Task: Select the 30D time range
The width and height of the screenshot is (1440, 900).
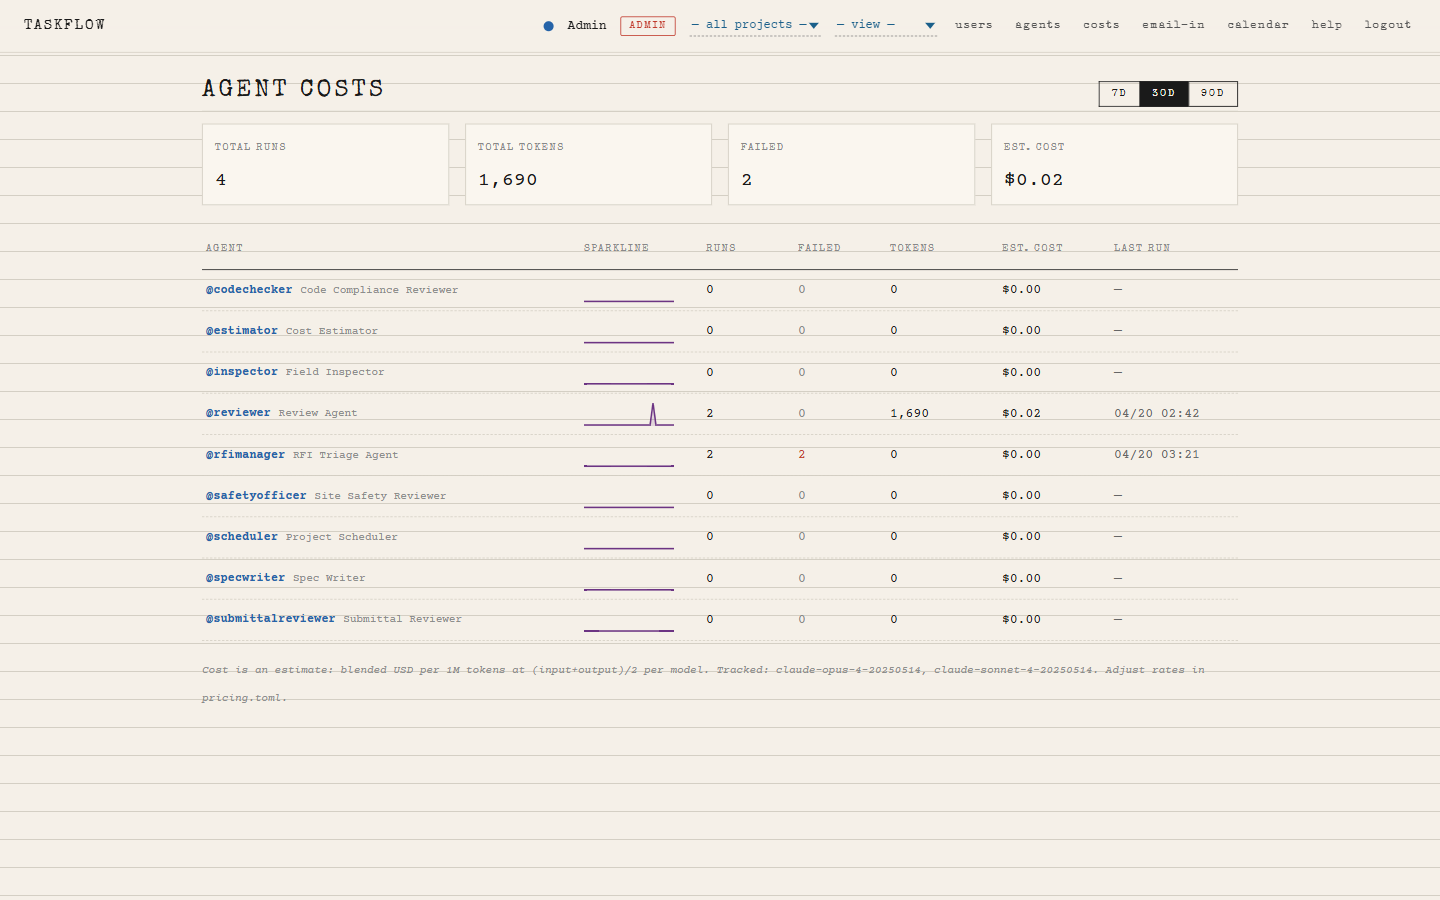Action: (1164, 93)
